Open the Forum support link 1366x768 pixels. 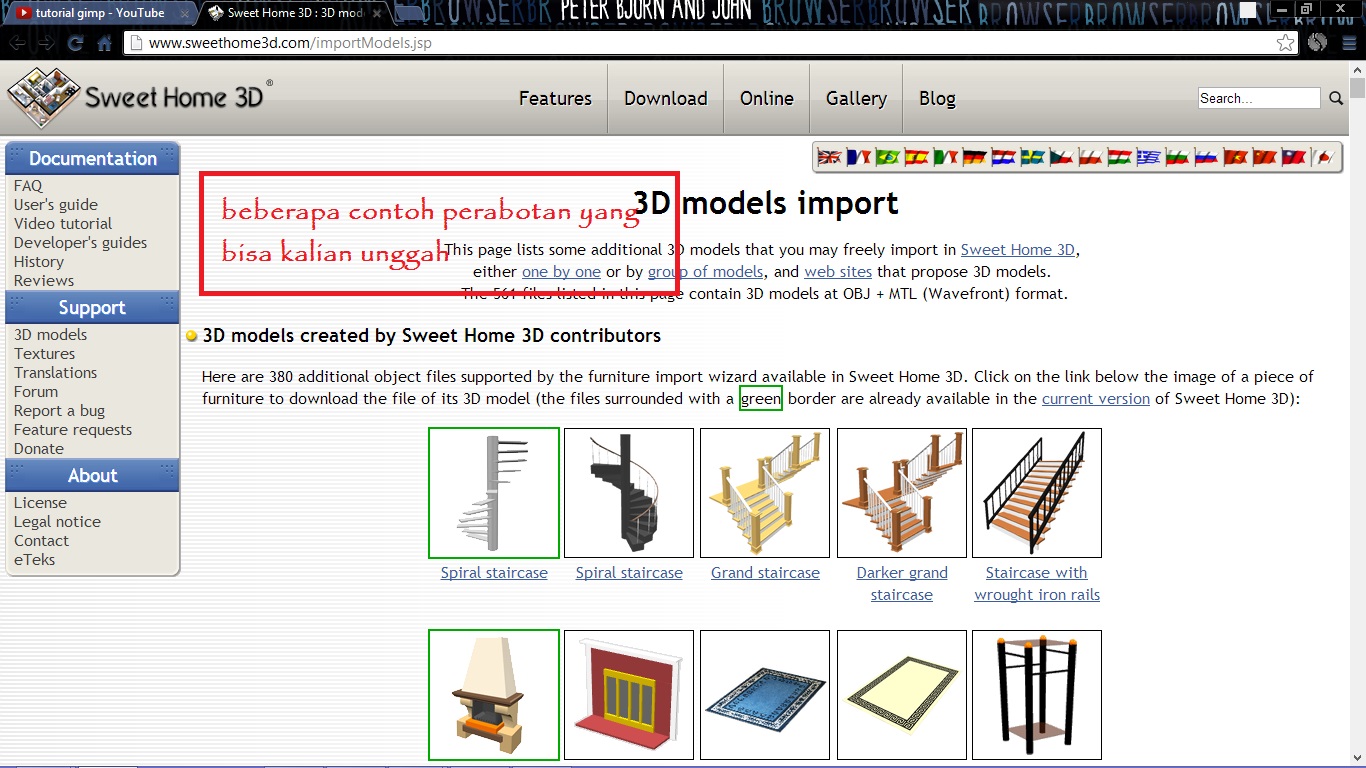(x=36, y=391)
